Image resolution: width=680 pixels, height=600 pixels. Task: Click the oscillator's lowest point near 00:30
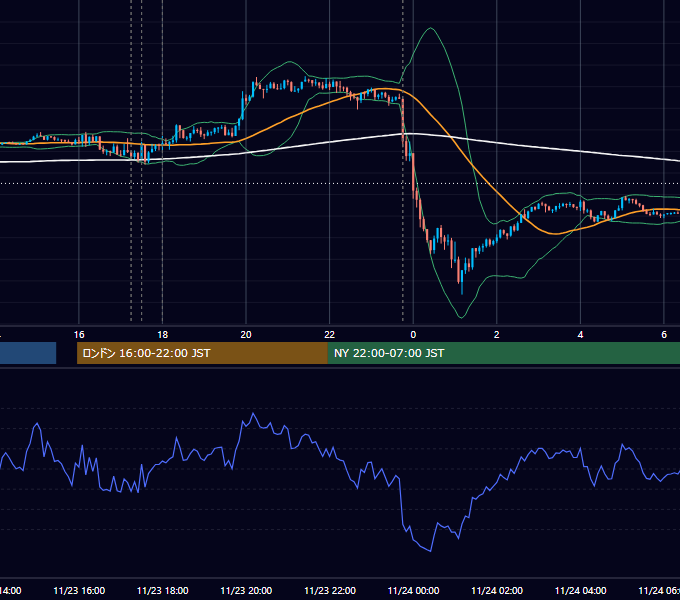pos(430,551)
